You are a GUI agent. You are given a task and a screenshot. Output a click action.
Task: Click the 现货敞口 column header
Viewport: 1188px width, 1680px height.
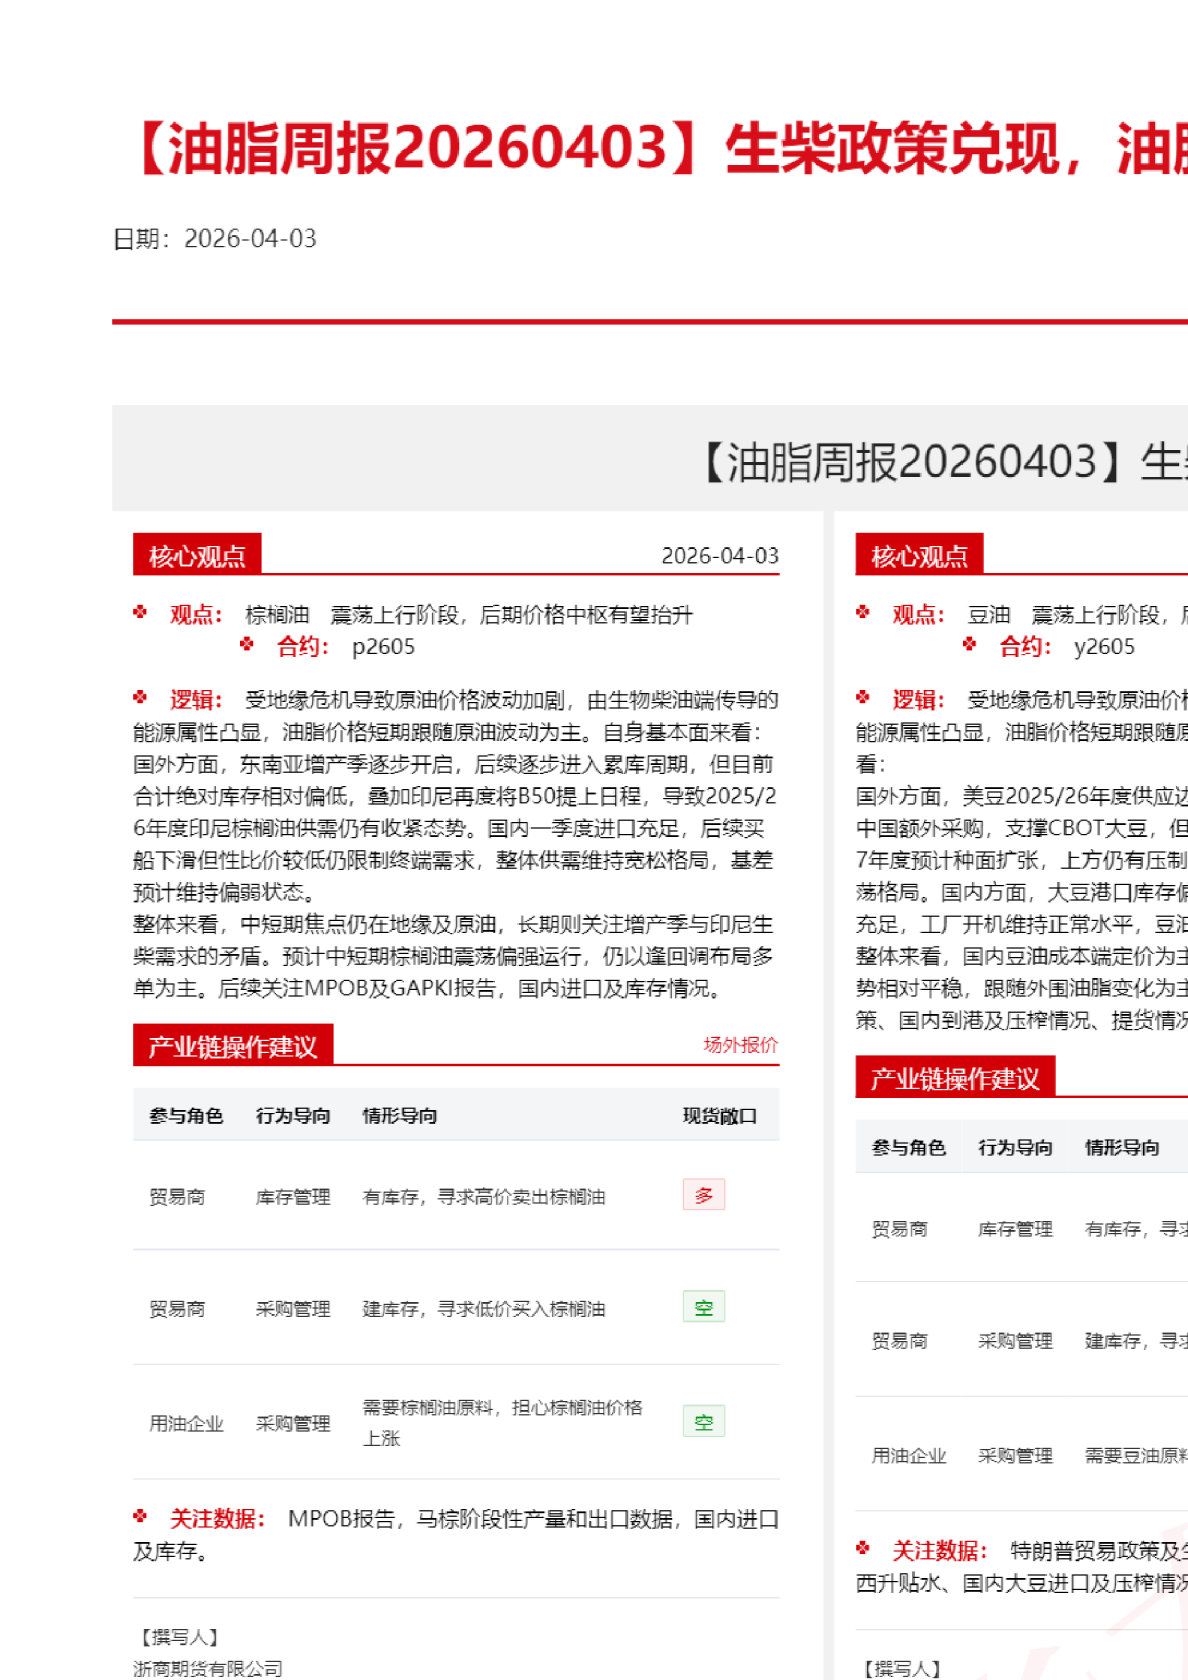pyautogui.click(x=720, y=1115)
